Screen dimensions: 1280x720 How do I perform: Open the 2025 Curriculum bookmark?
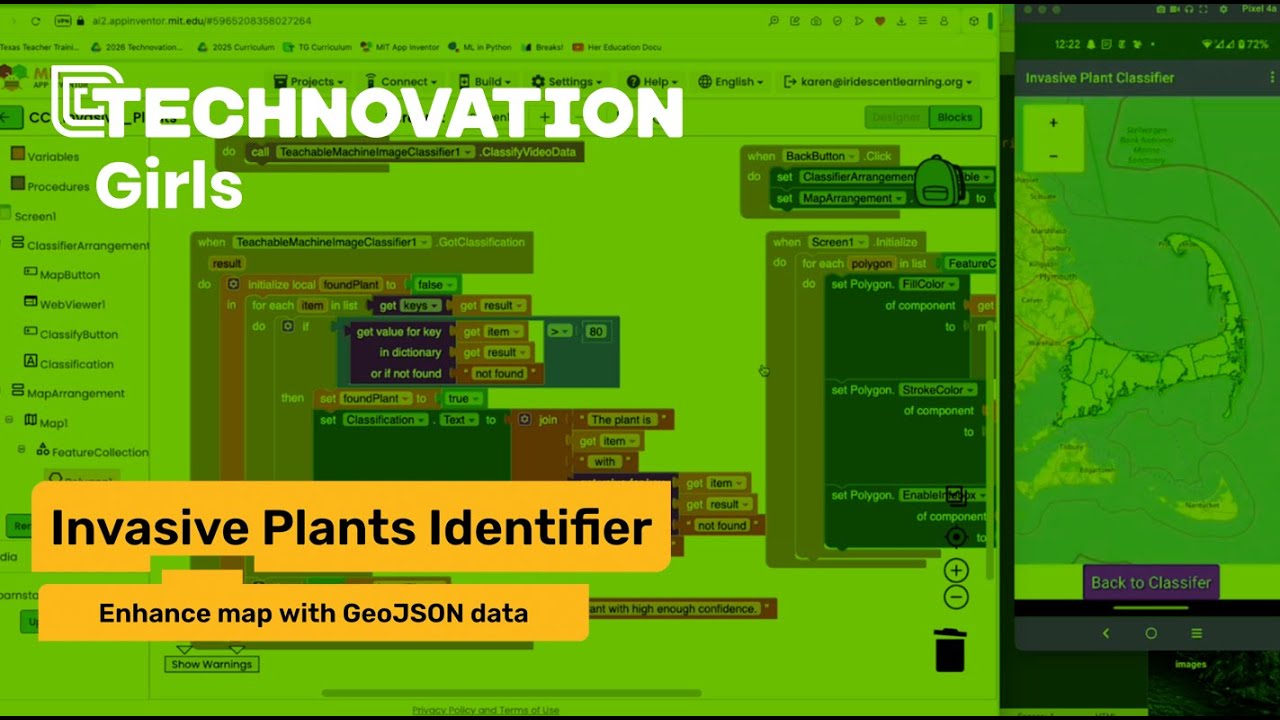click(237, 47)
